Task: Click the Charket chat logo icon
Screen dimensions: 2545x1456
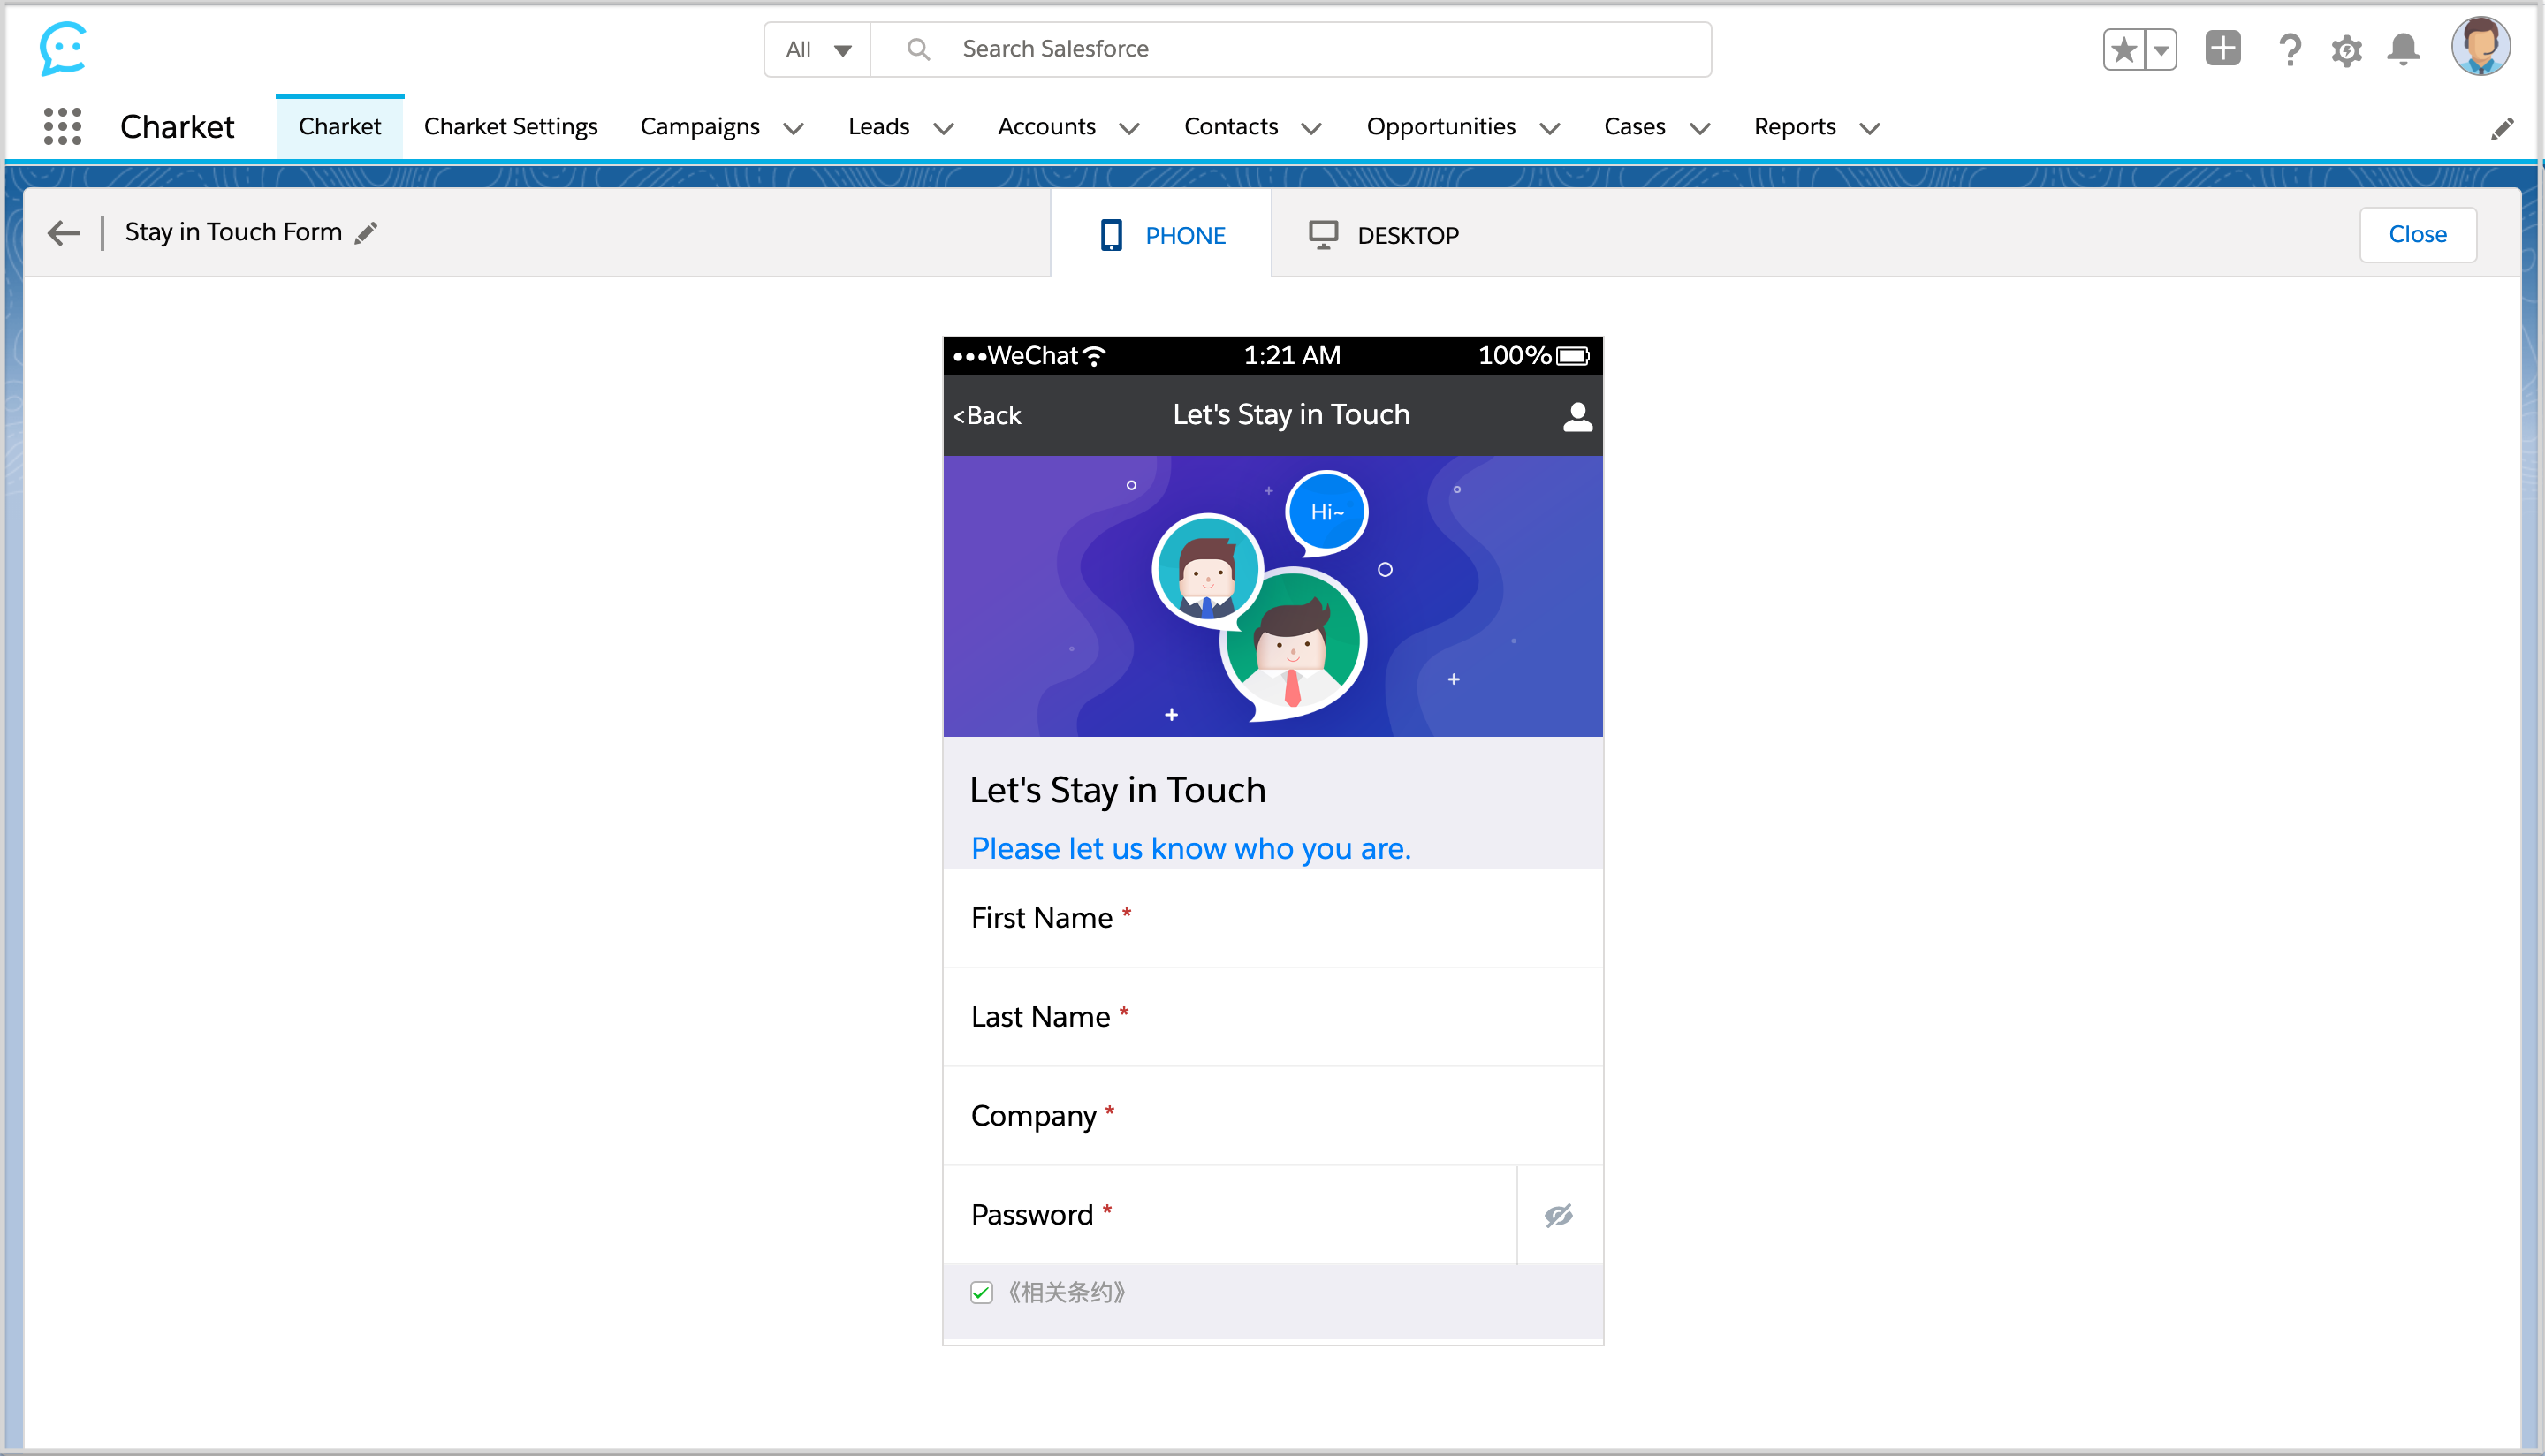Action: click(63, 48)
